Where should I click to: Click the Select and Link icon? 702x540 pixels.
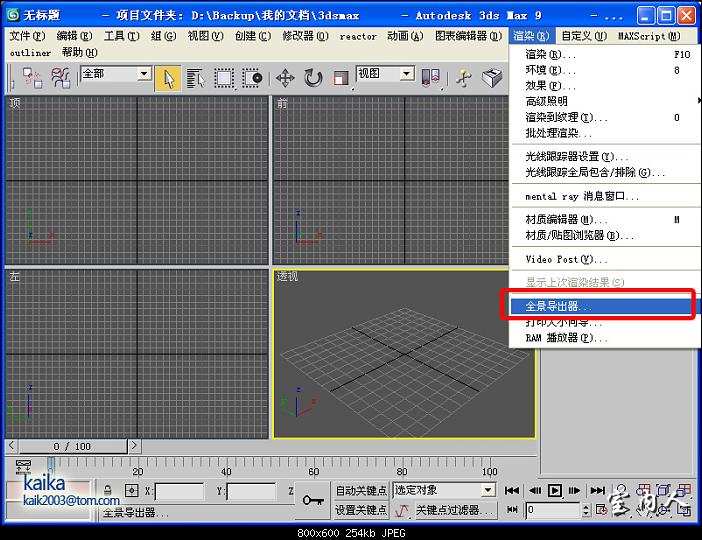32,78
